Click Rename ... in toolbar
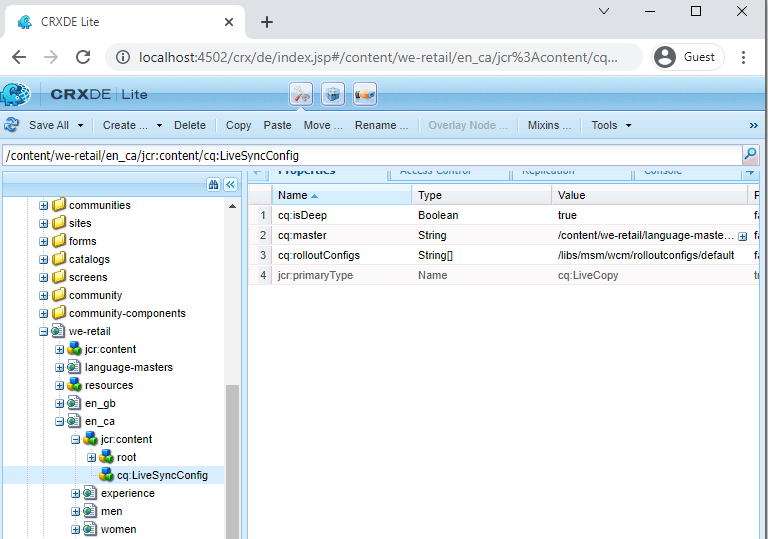Viewport: 768px width, 539px height. pyautogui.click(x=381, y=125)
